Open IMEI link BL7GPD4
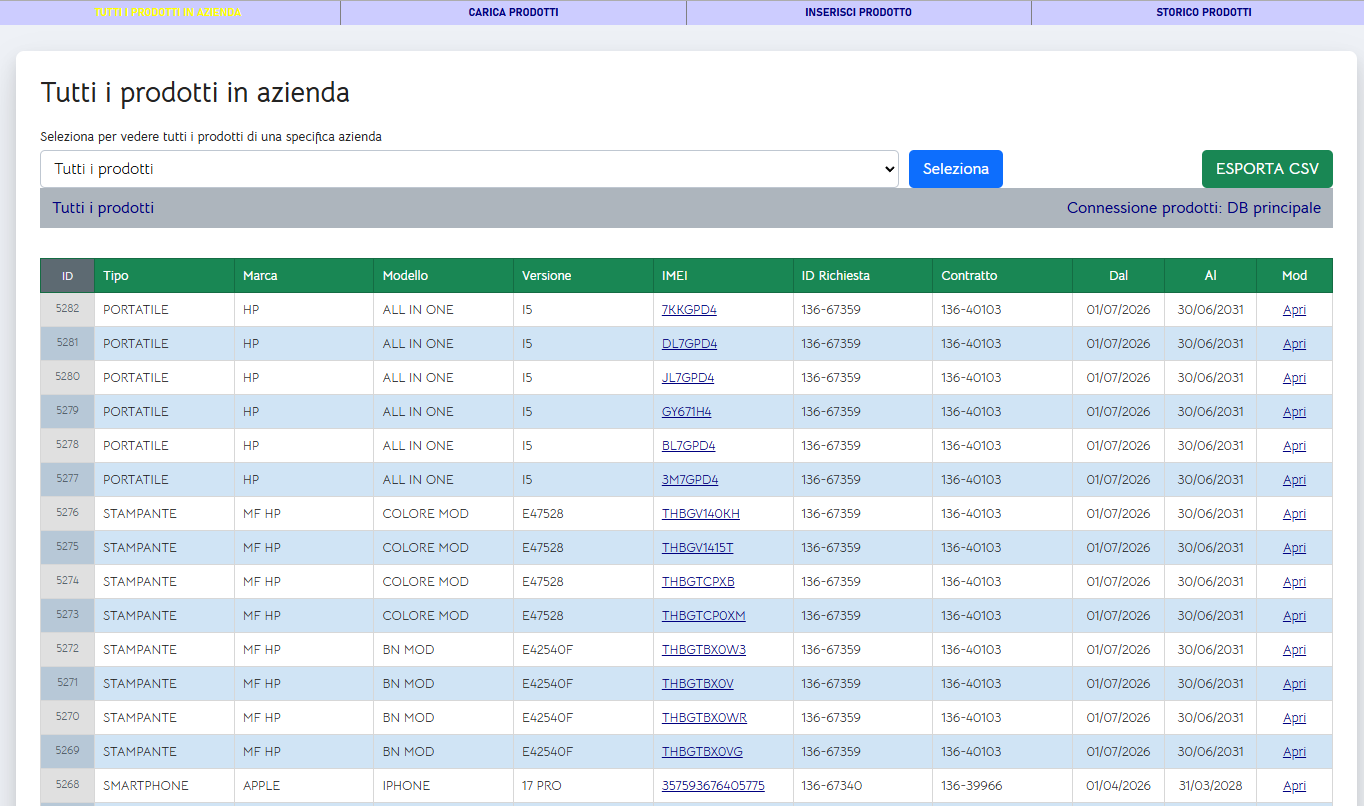Screen dimensions: 1364x806 coord(688,446)
